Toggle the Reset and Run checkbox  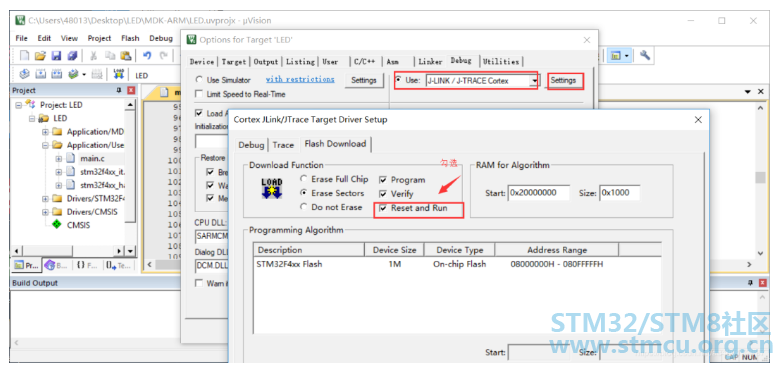[383, 208]
